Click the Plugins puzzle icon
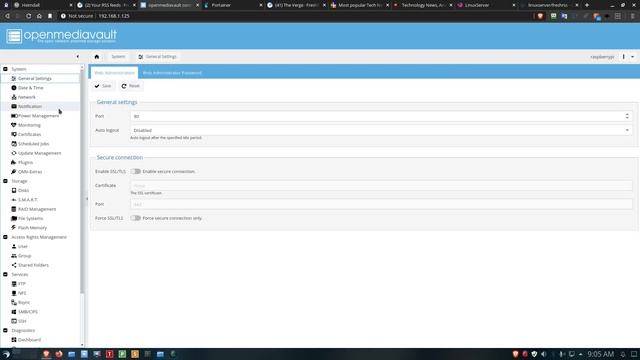The height and width of the screenshot is (360, 640). [x=14, y=162]
